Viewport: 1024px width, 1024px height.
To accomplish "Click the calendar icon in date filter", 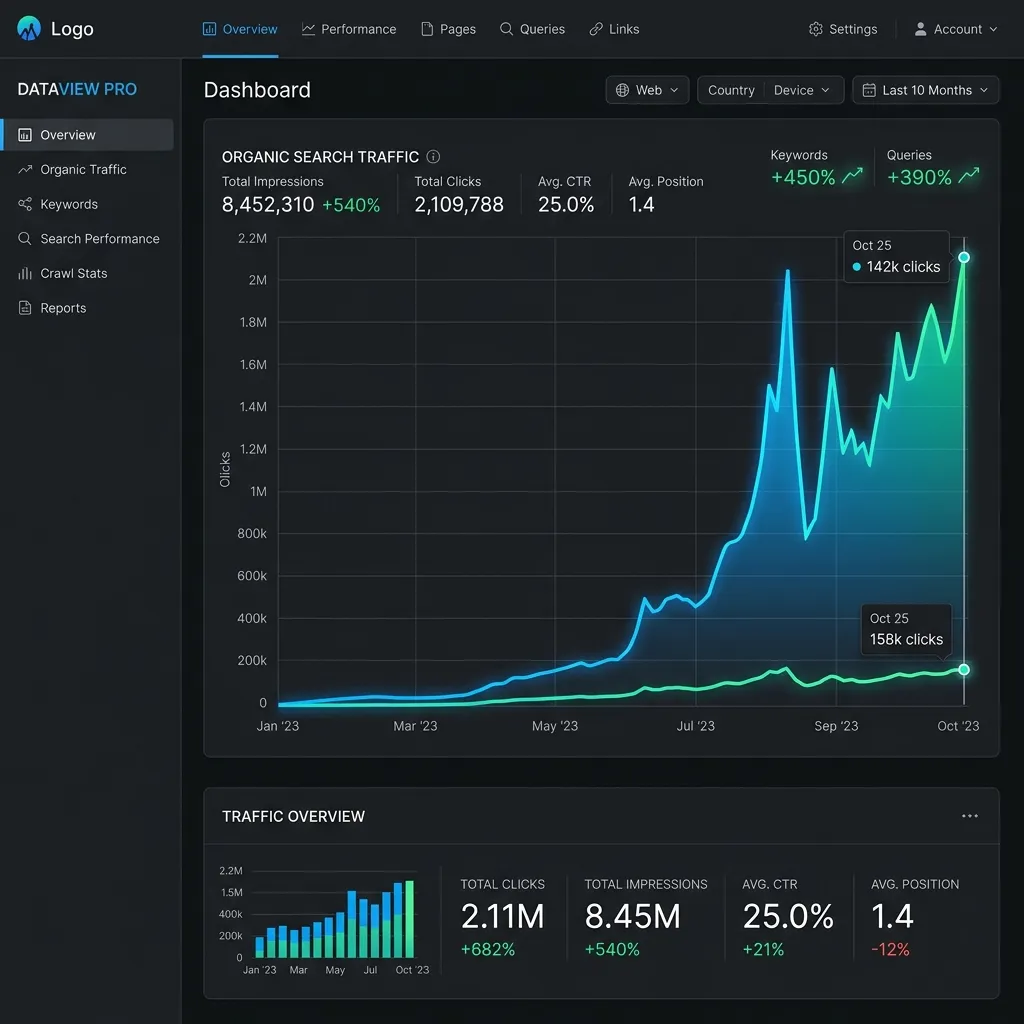I will (869, 90).
